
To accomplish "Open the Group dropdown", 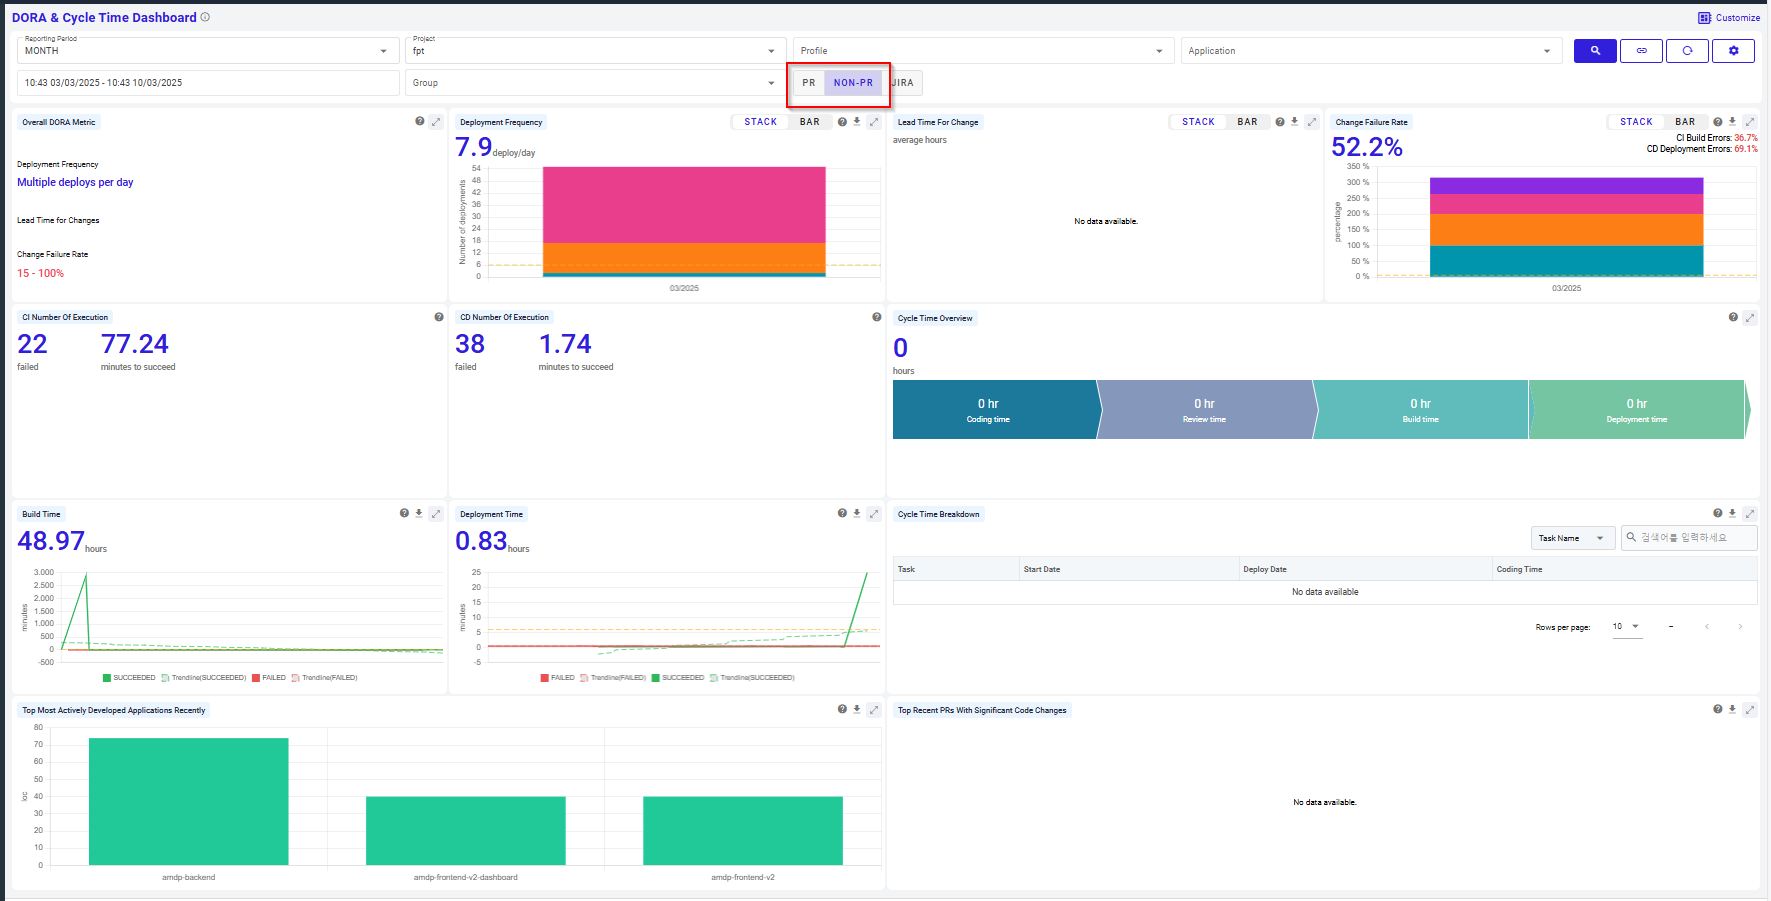I will [x=596, y=83].
